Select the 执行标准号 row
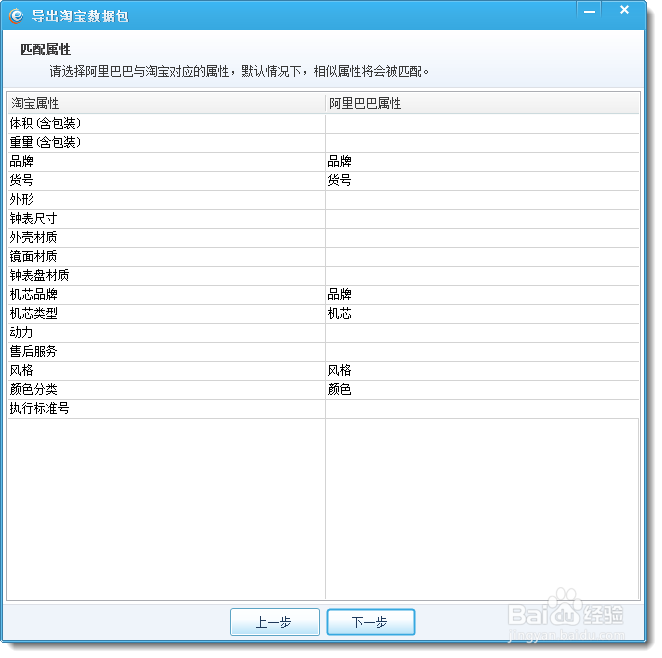 (x=323, y=409)
